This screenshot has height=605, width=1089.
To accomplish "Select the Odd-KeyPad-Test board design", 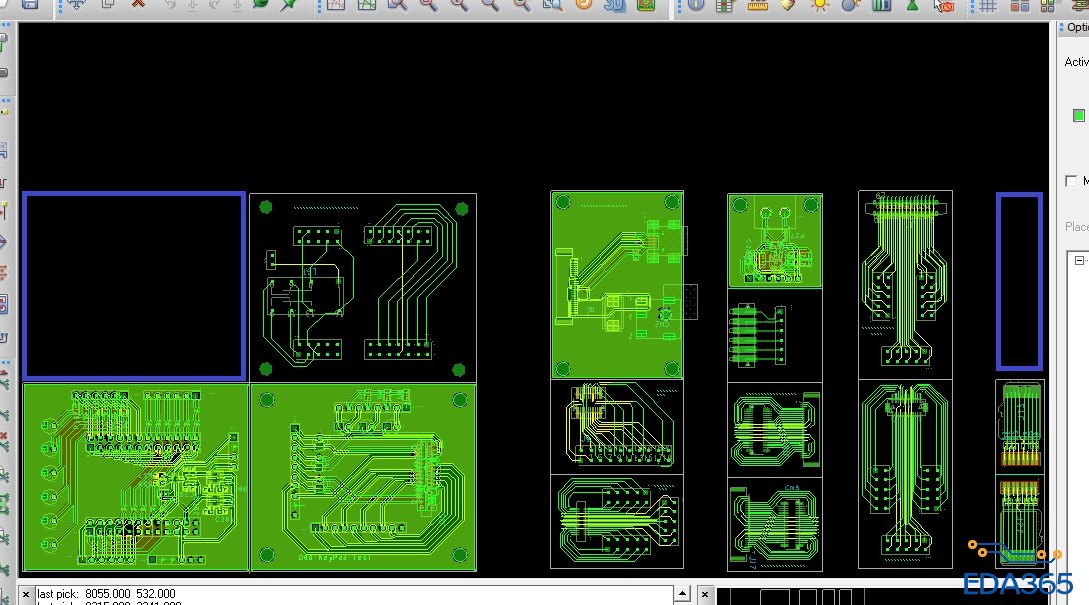I will [x=363, y=477].
